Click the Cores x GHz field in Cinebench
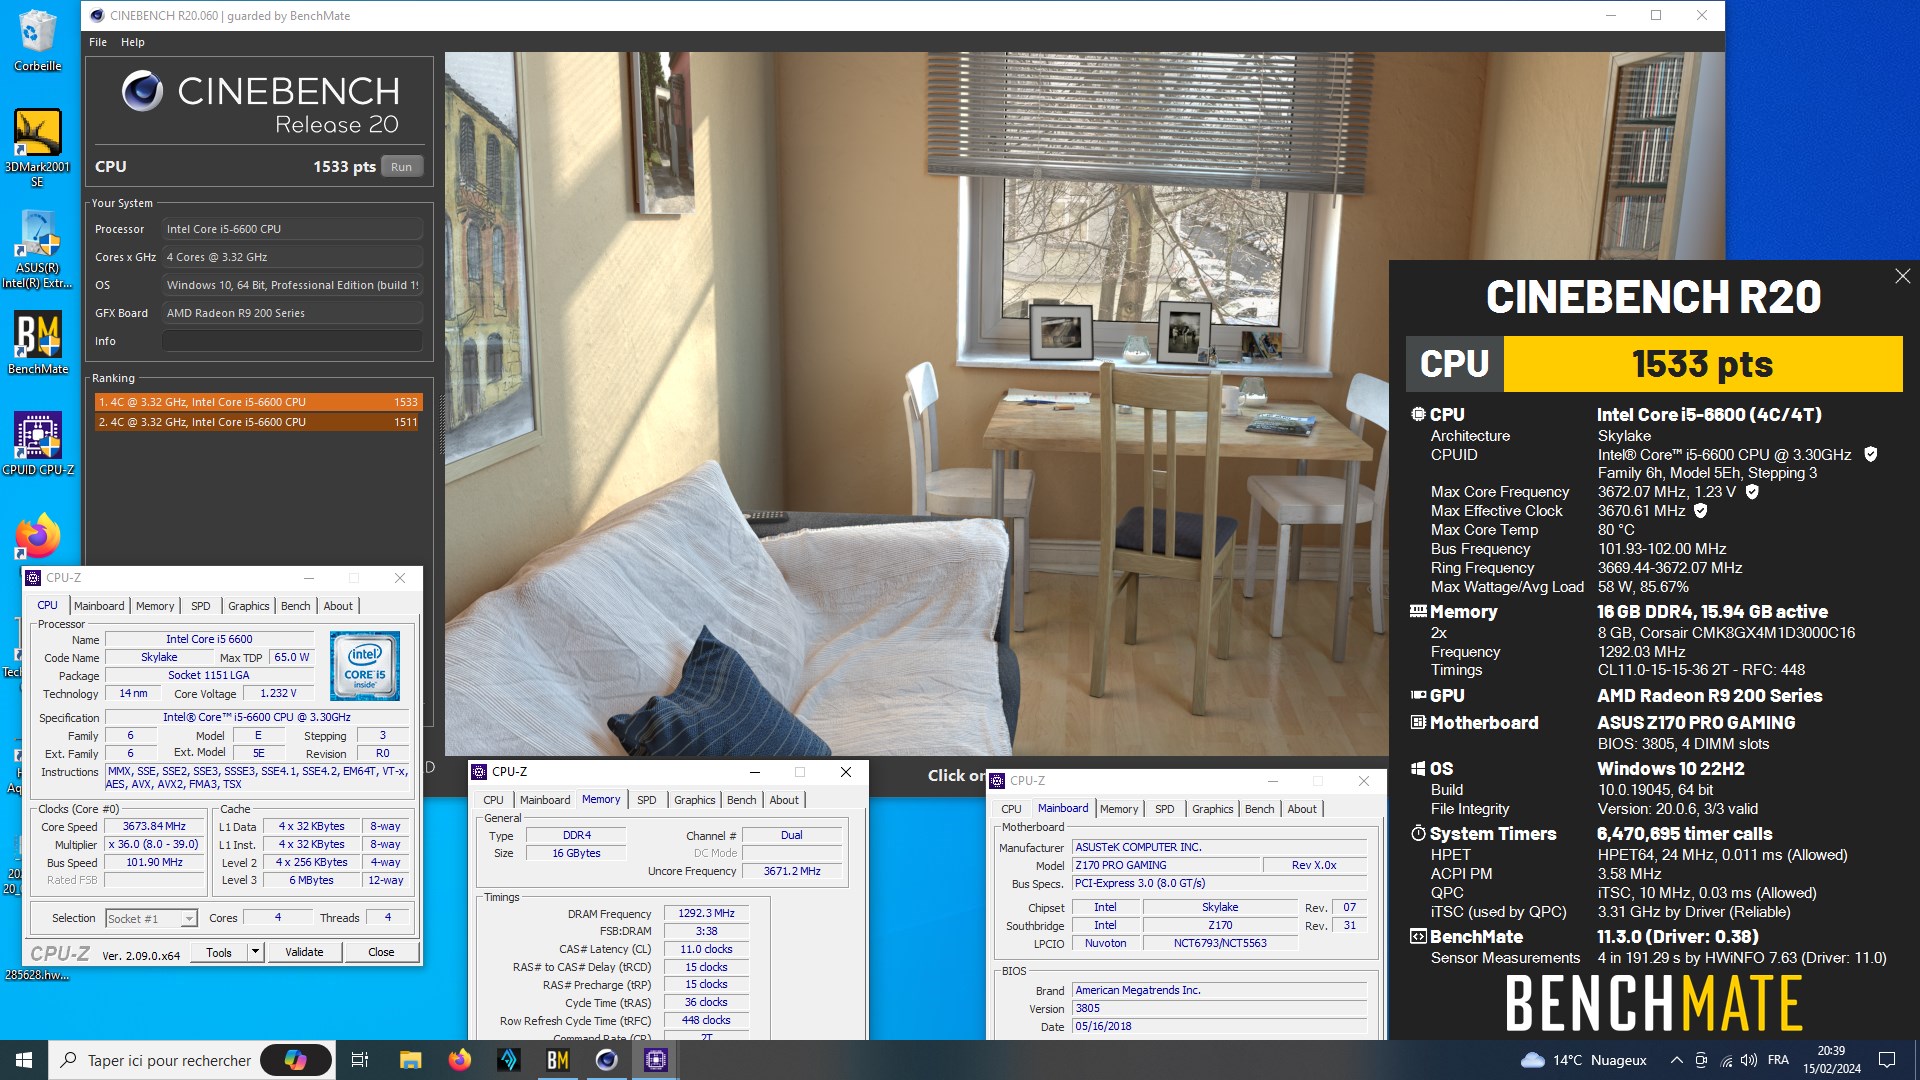The image size is (1920, 1080). tap(292, 257)
